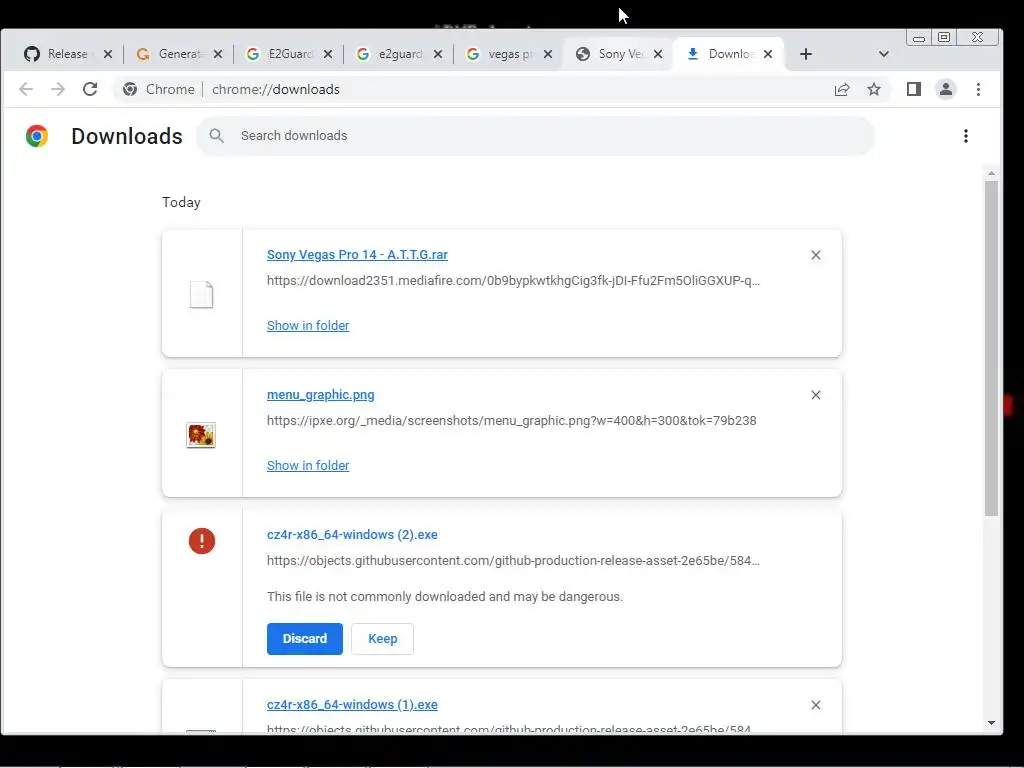Screen dimensions: 1024x768
Task: Click the cz4r-x86_64-windows (2).exe file name
Action: click(x=352, y=534)
